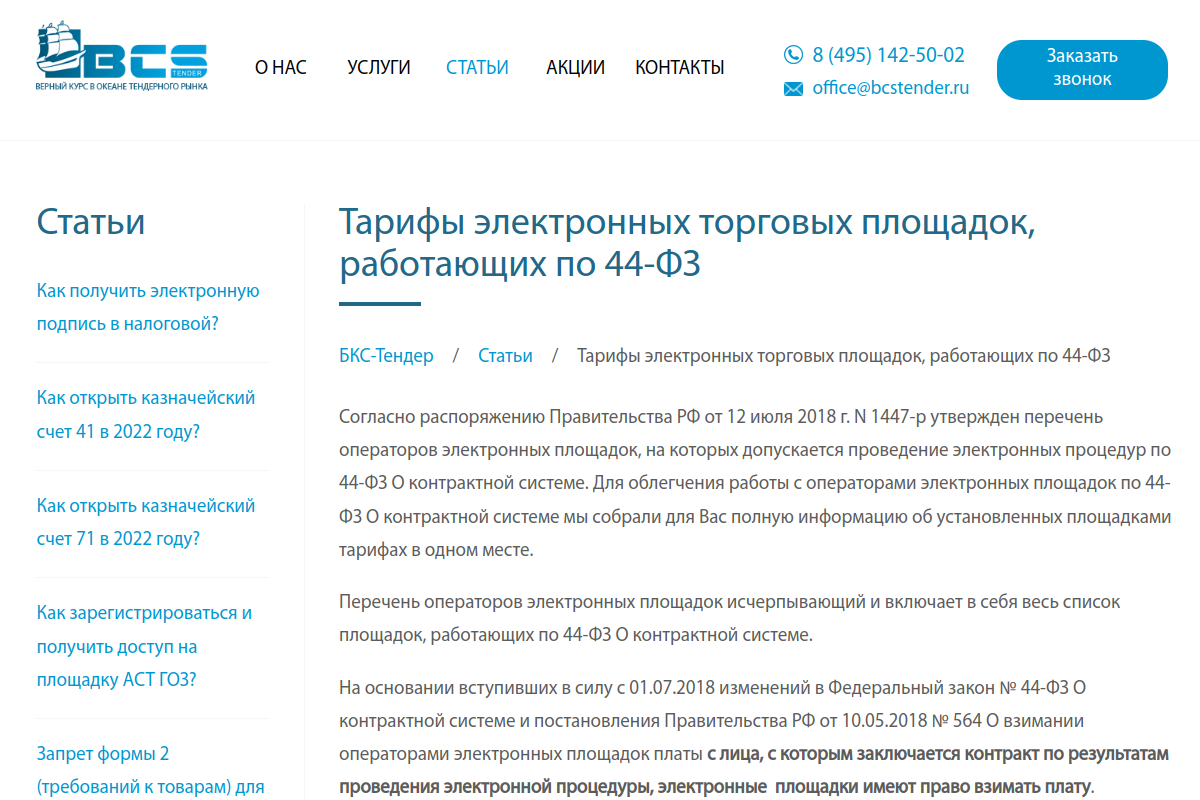Click the Статьи breadcrumb link
Viewport: 1200px width, 800px height.
coord(505,356)
